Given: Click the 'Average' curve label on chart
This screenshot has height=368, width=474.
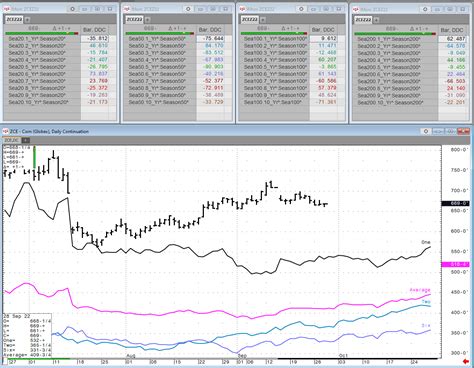Looking at the screenshot, I should pyautogui.click(x=420, y=290).
